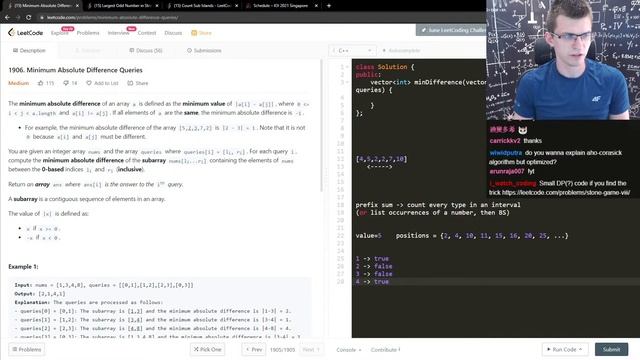Close the Count Sub Islands browser tab
This screenshot has height=360, width=640.
coord(236,6)
